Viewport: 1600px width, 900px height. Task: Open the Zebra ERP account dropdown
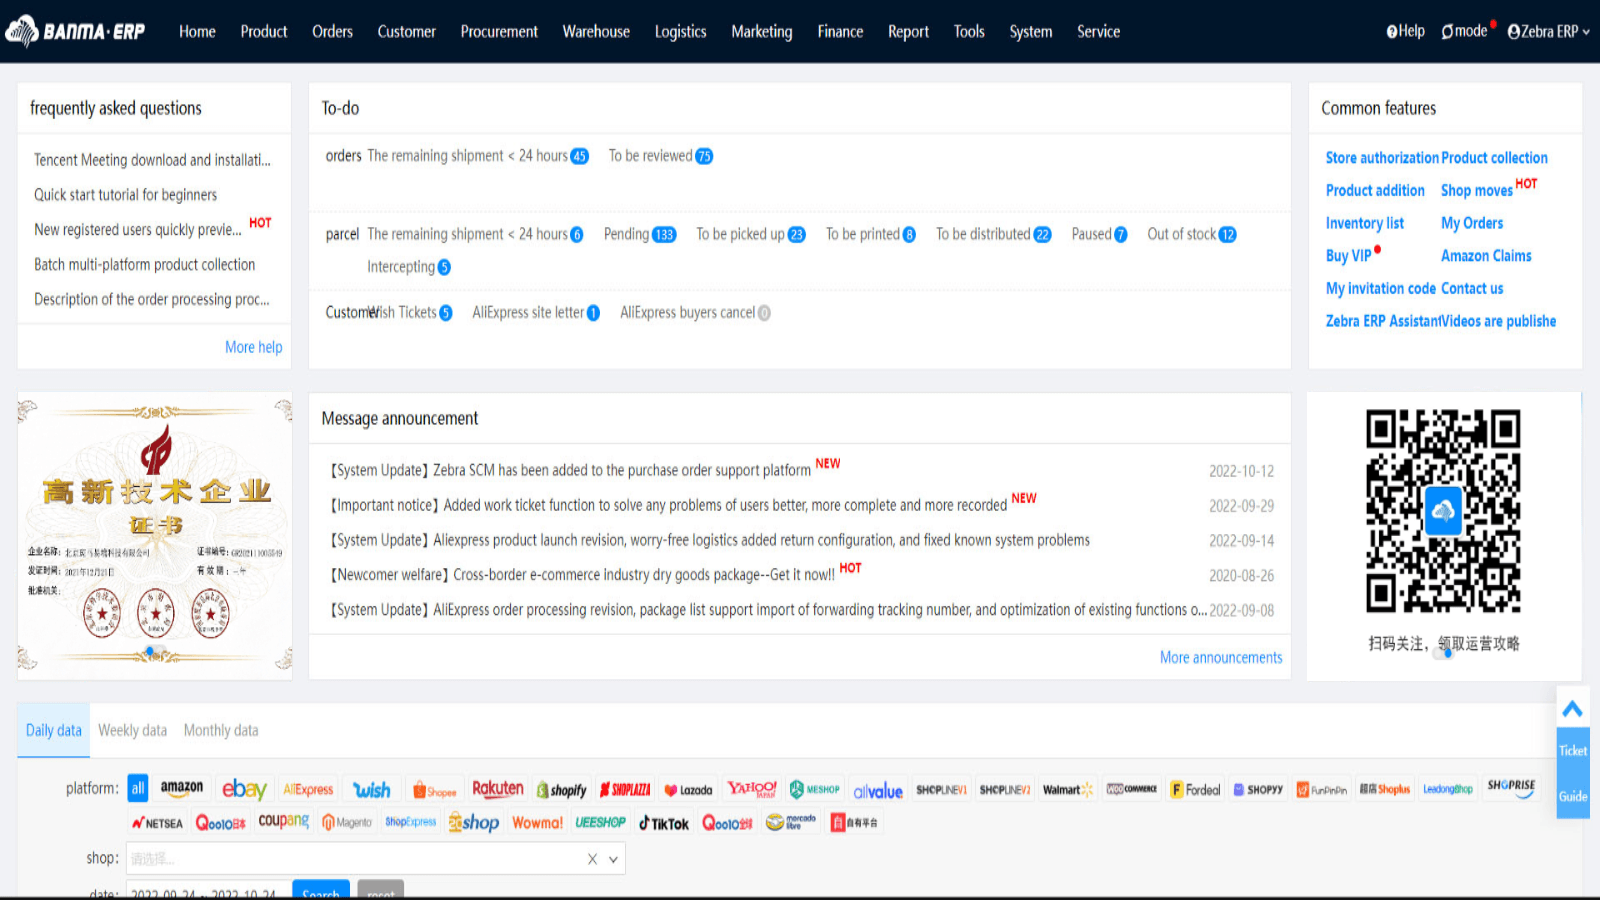[1548, 31]
